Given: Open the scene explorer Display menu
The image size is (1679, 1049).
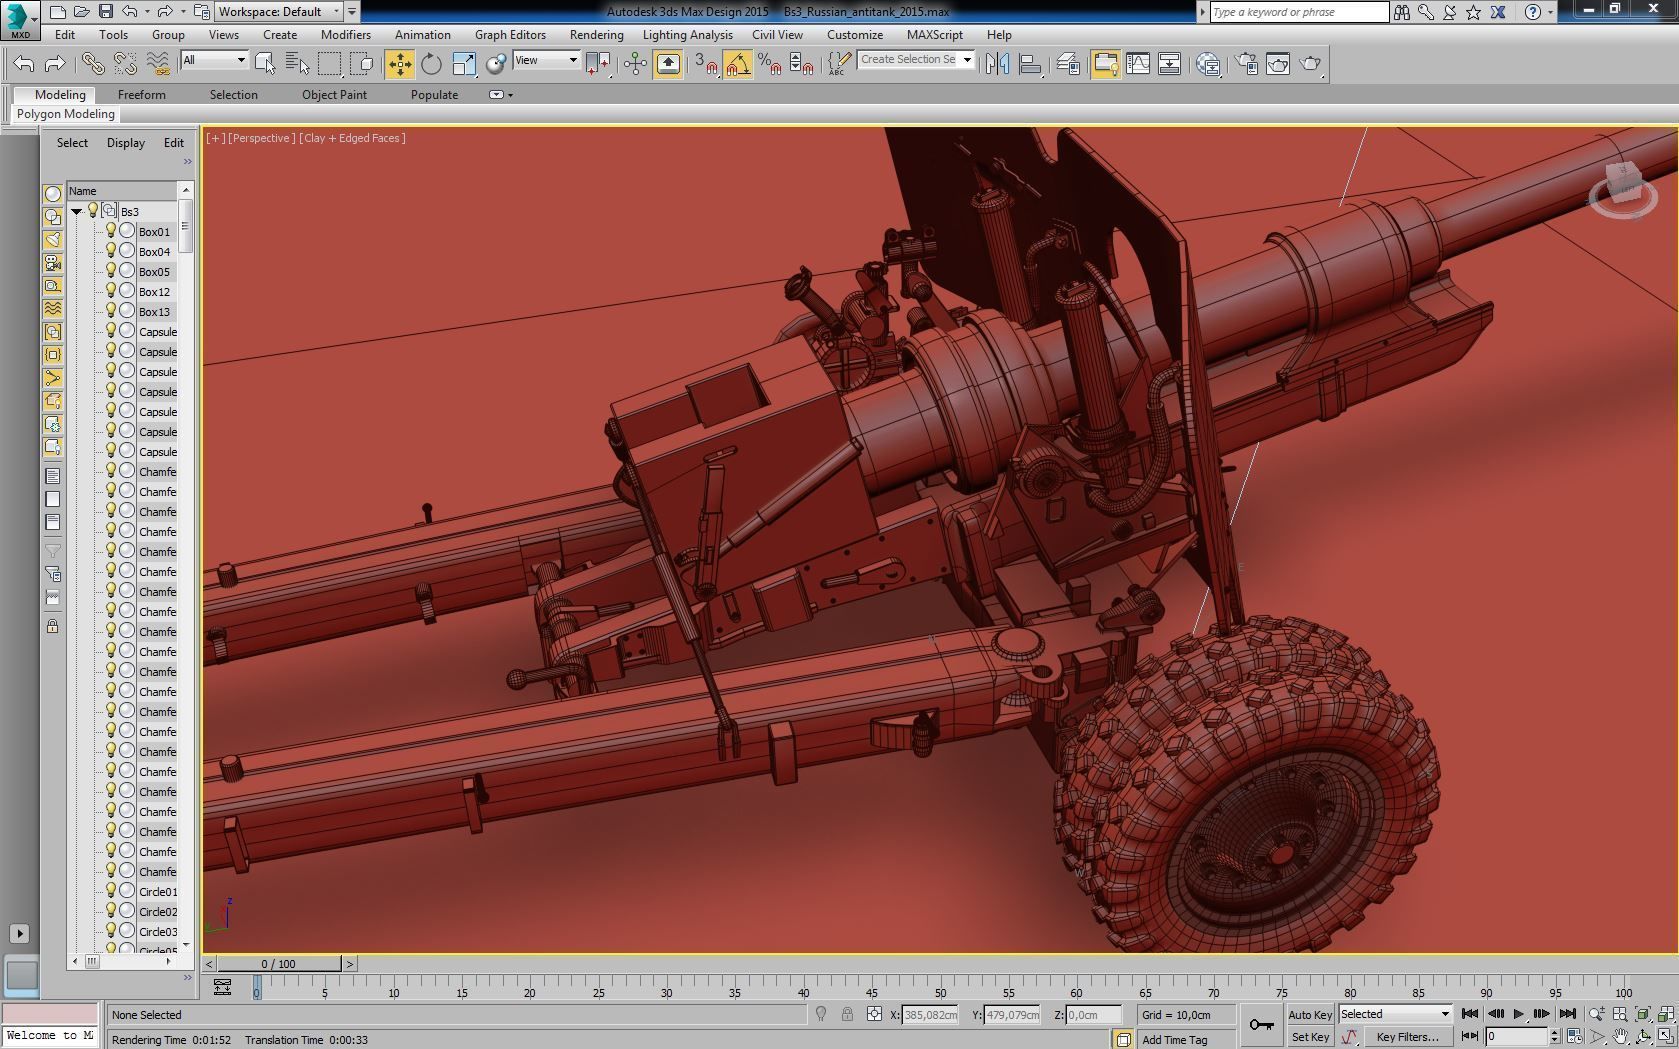Looking at the screenshot, I should tap(126, 143).
